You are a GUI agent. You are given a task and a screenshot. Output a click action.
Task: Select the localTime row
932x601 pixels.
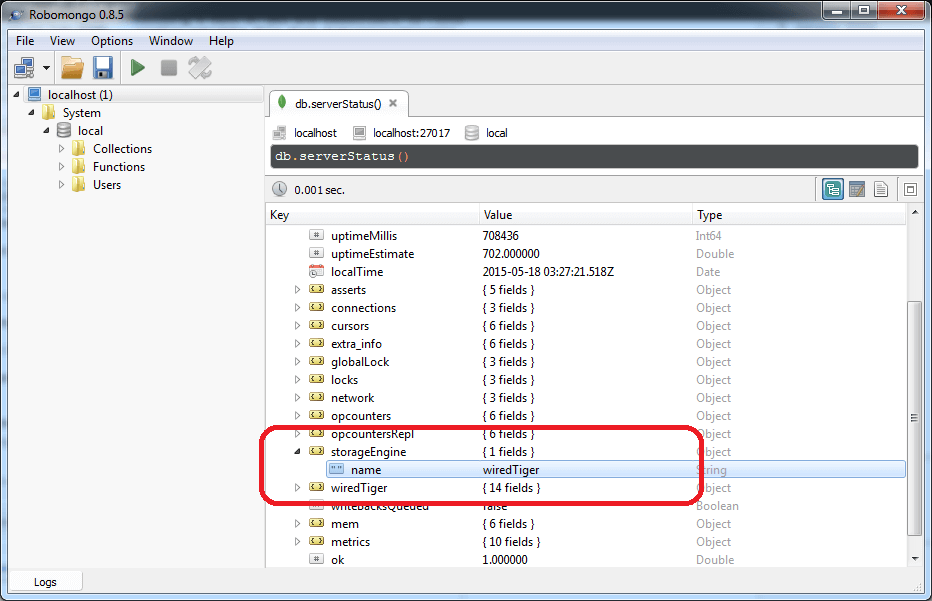click(x=586, y=272)
